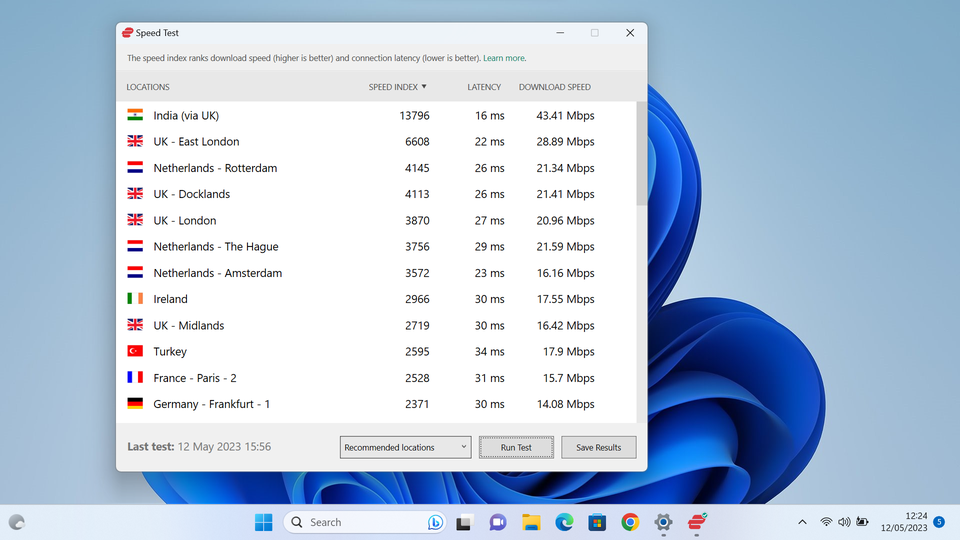Screen dimensions: 960x540
Task: Select the UK - East London row
Action: pos(377,141)
